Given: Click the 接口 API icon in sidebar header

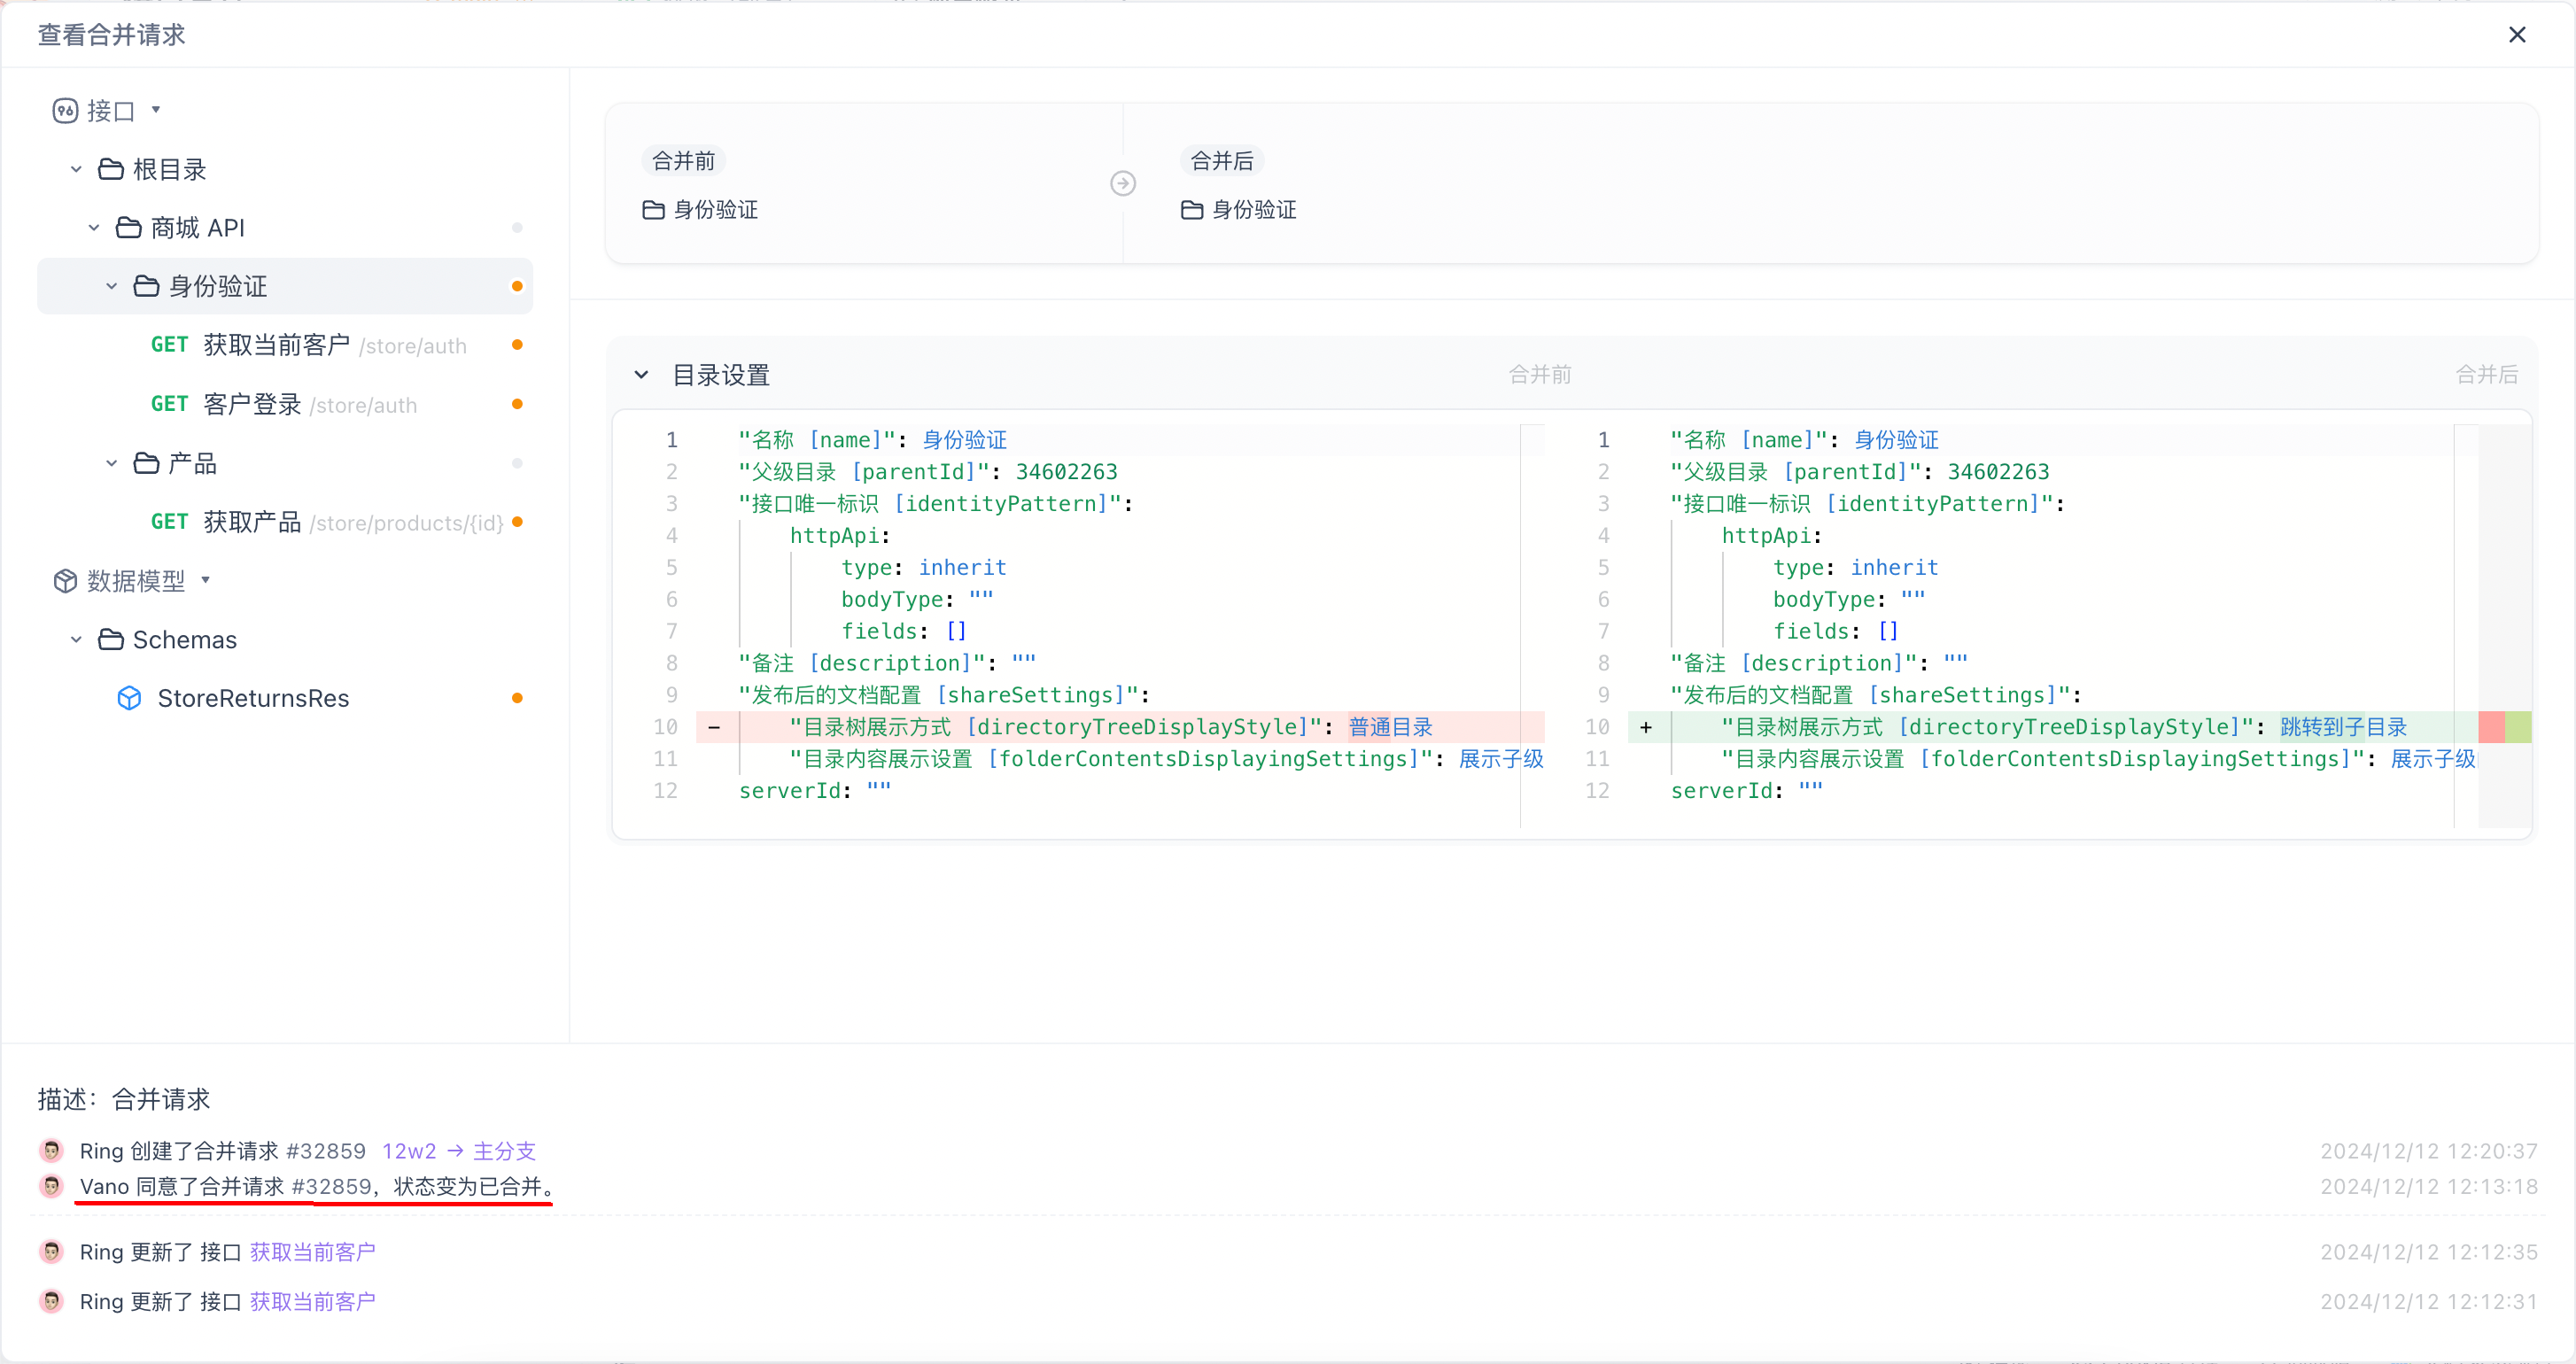Looking at the screenshot, I should pos(65,110).
